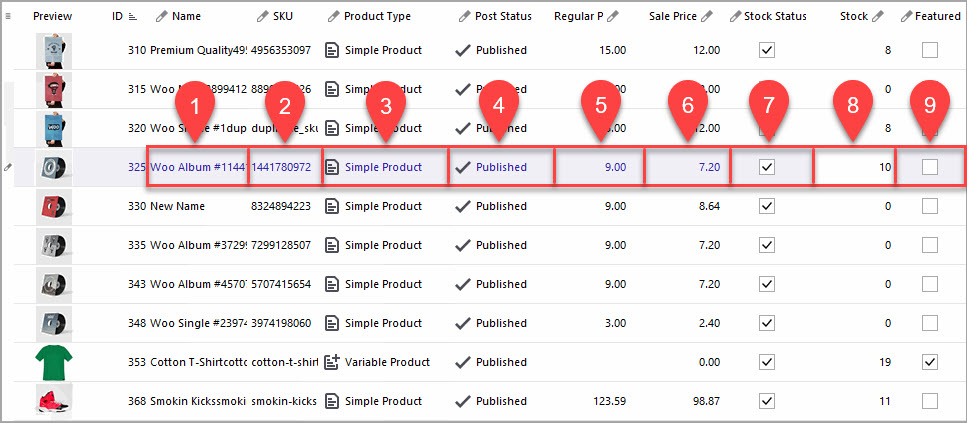This screenshot has height=423, width=967.
Task: Click the green Cotton T-Shirt preview thumbnail
Action: [x=53, y=363]
